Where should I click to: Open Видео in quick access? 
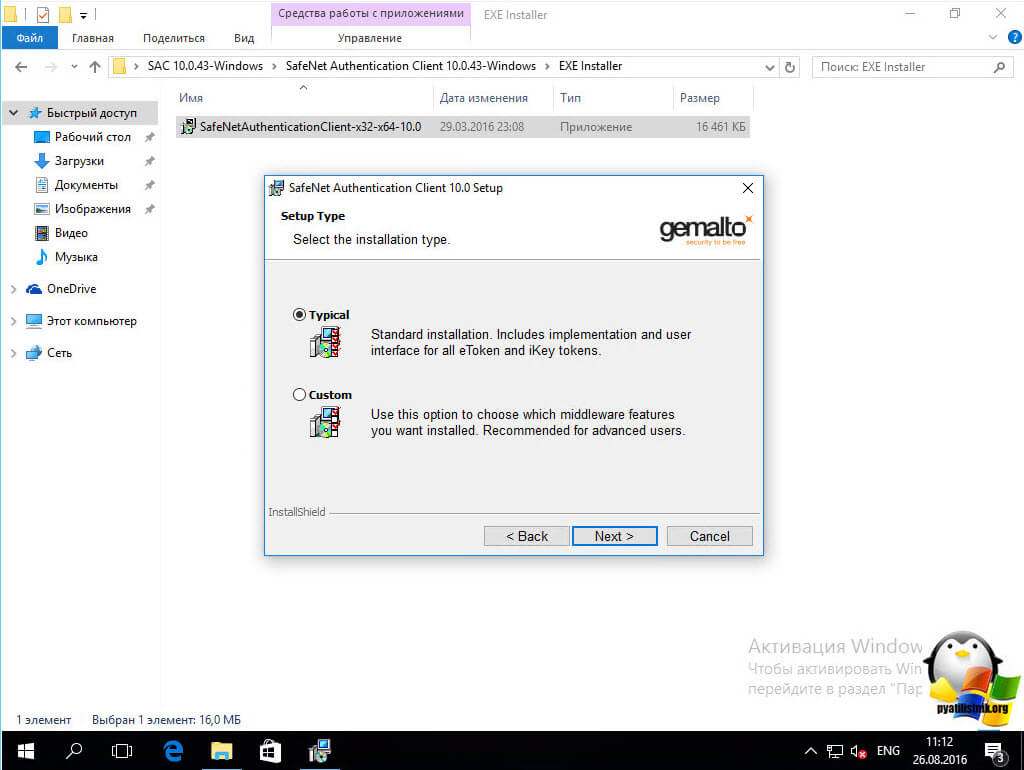tap(71, 233)
